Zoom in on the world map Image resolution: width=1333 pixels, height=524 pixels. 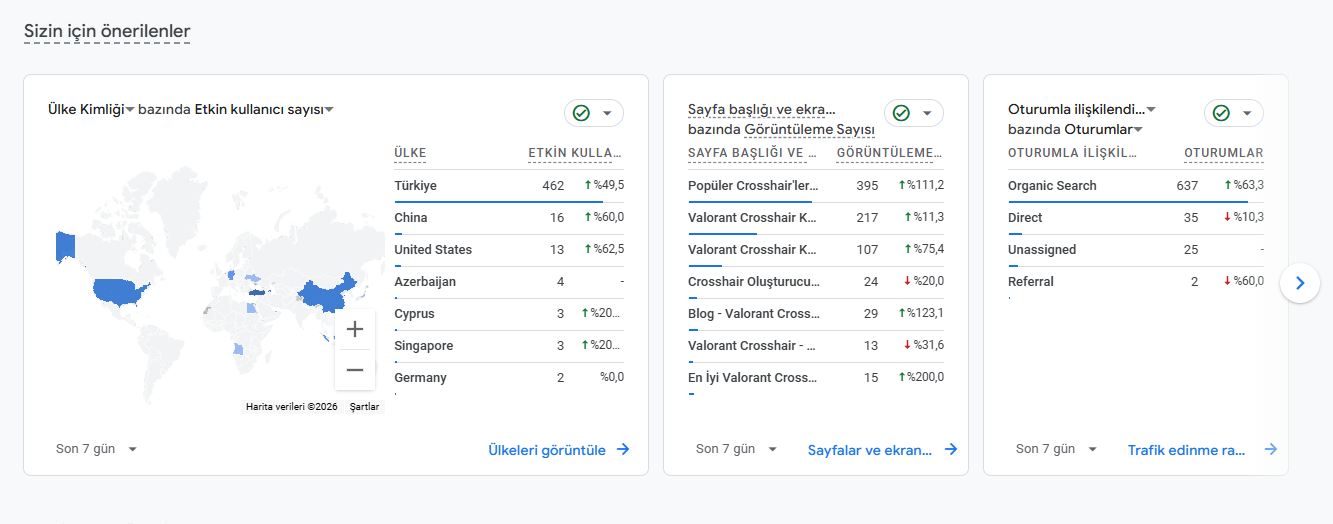354,329
